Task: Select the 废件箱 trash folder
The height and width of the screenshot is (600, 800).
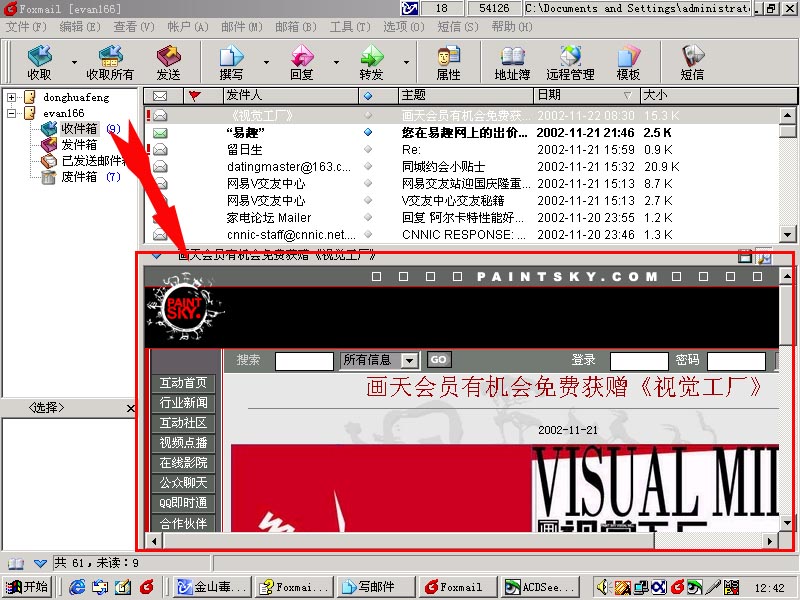Action: click(78, 177)
